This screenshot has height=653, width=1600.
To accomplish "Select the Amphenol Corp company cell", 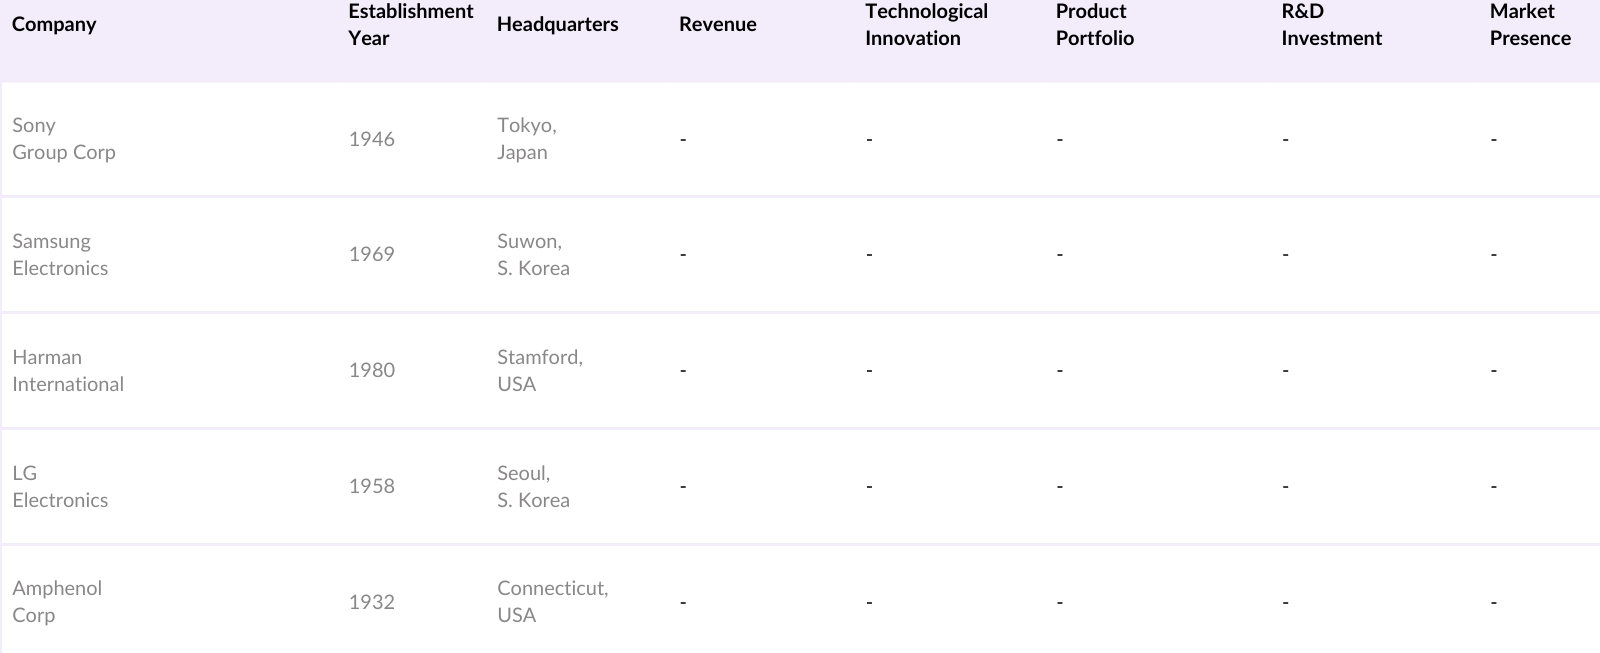I will click(x=57, y=602).
